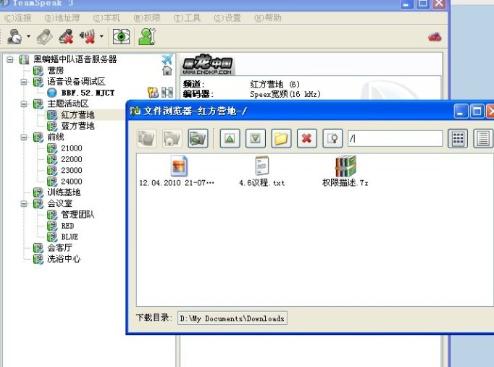Viewport: 494px width, 367px height.
Task: Collapse the 前线 channel group
Action: (x=24, y=137)
